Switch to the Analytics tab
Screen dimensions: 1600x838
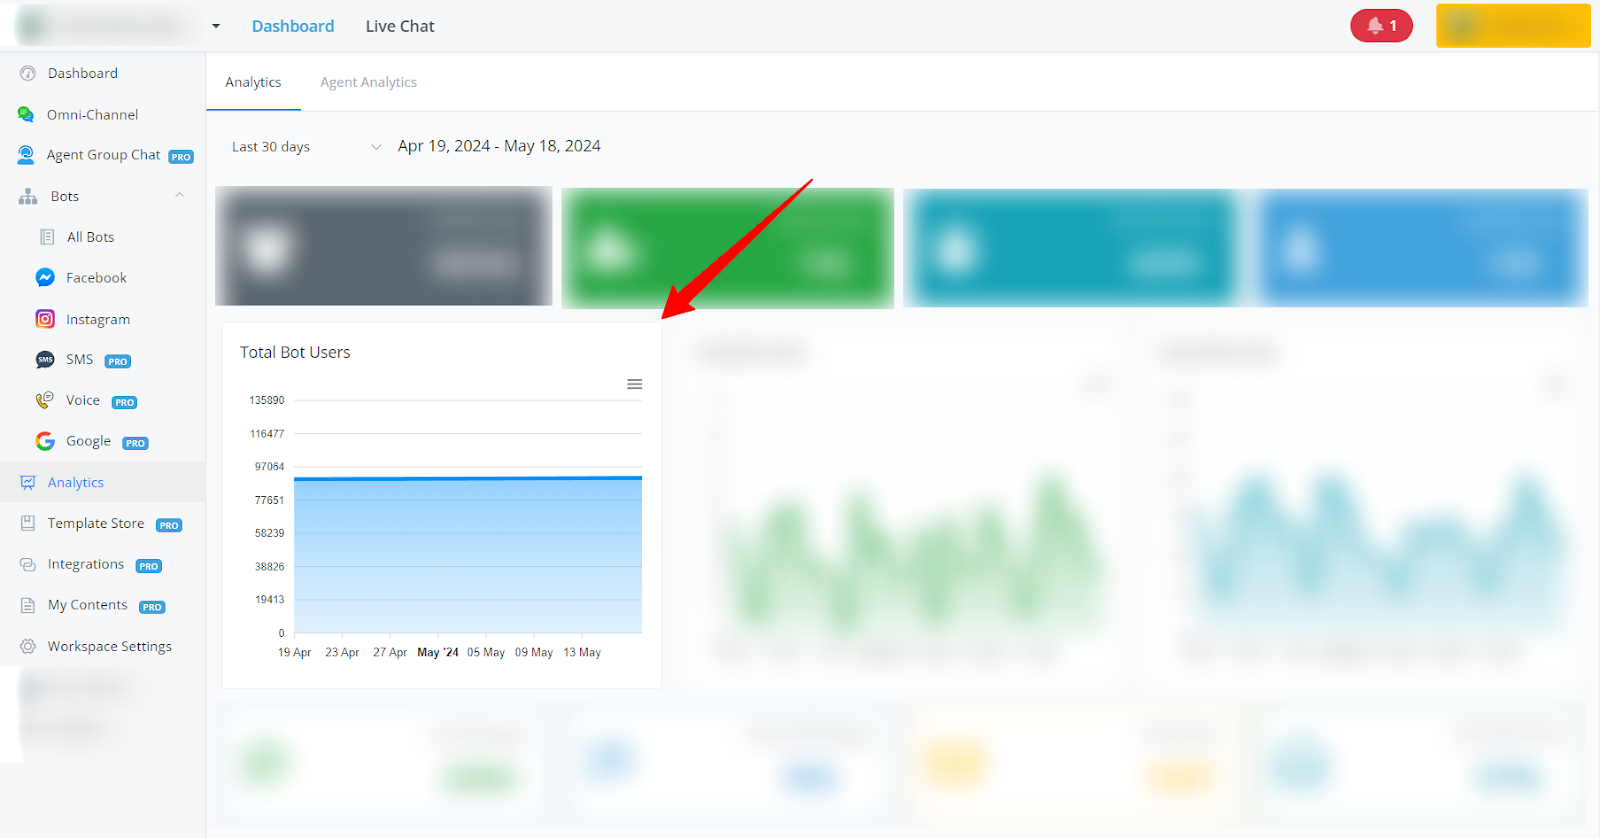[253, 82]
